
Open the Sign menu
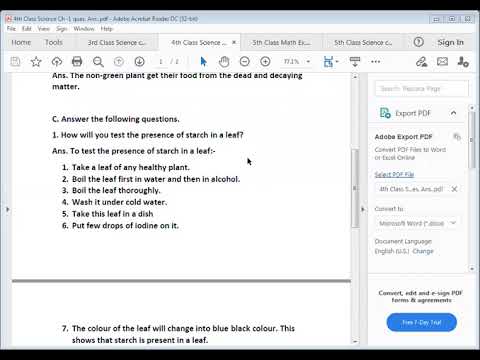click(62, 29)
